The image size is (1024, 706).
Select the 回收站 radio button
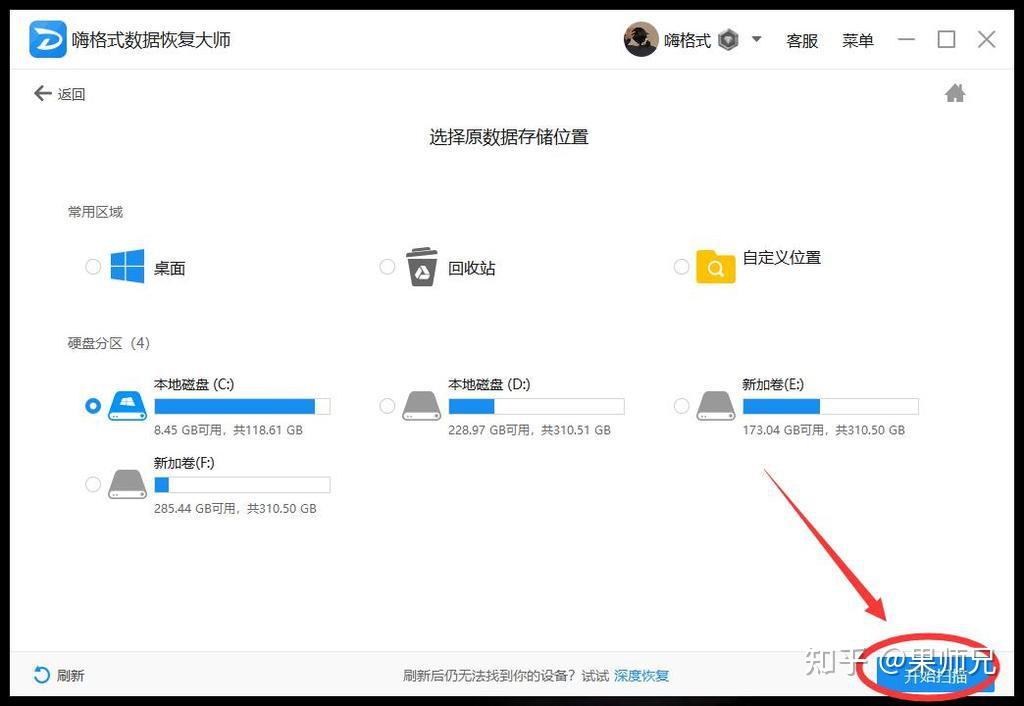pyautogui.click(x=387, y=266)
